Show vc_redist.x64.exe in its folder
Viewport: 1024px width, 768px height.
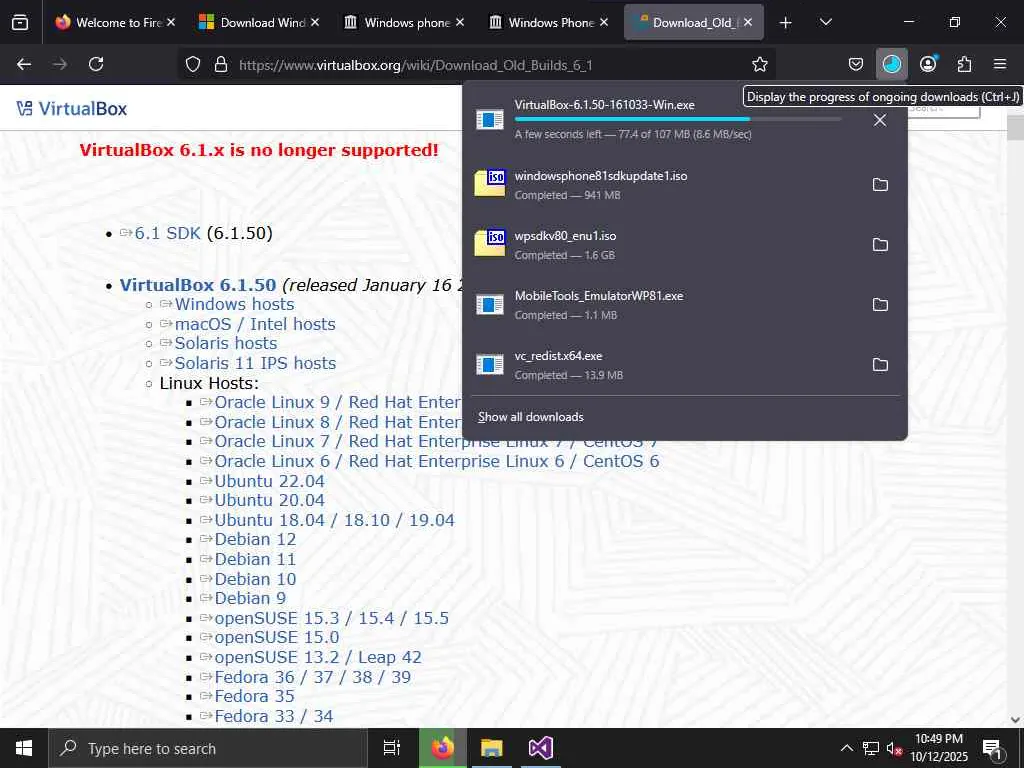pyautogui.click(x=880, y=365)
